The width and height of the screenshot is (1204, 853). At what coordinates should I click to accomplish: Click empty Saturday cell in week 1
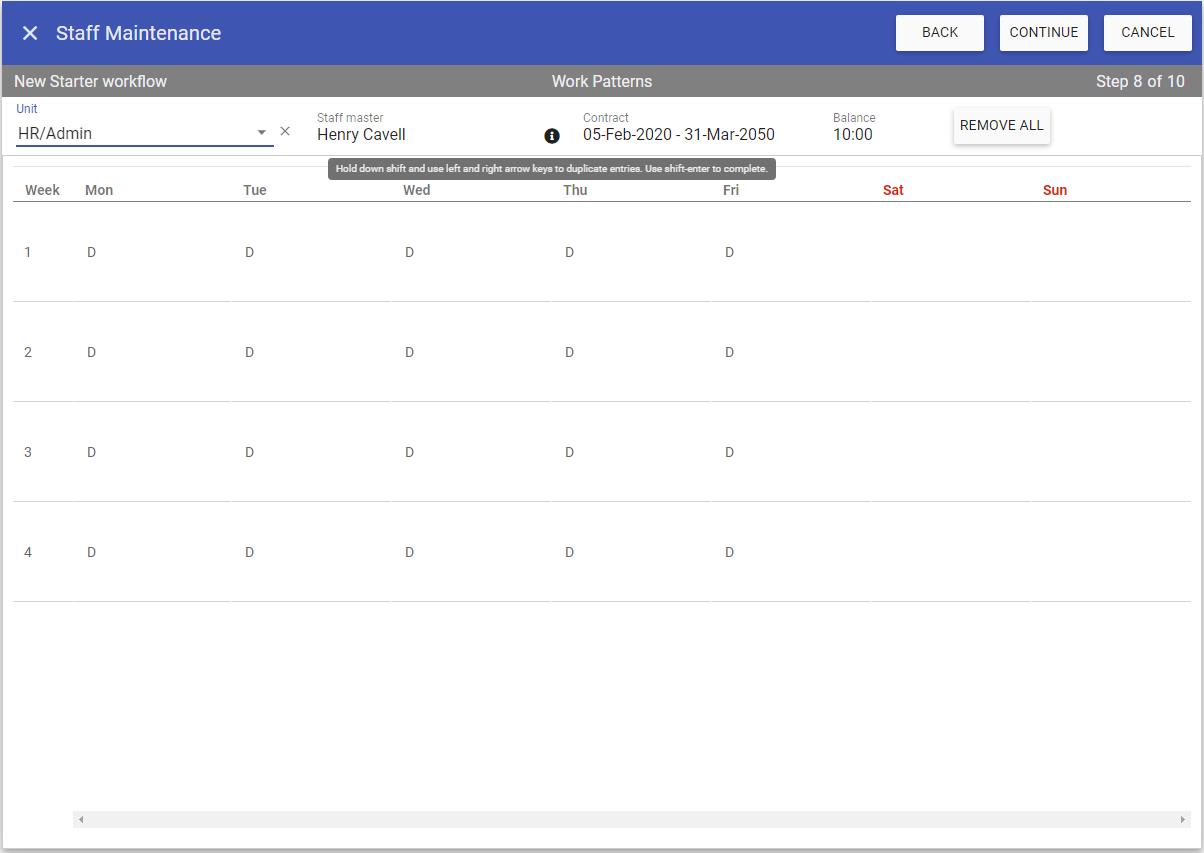coord(950,252)
